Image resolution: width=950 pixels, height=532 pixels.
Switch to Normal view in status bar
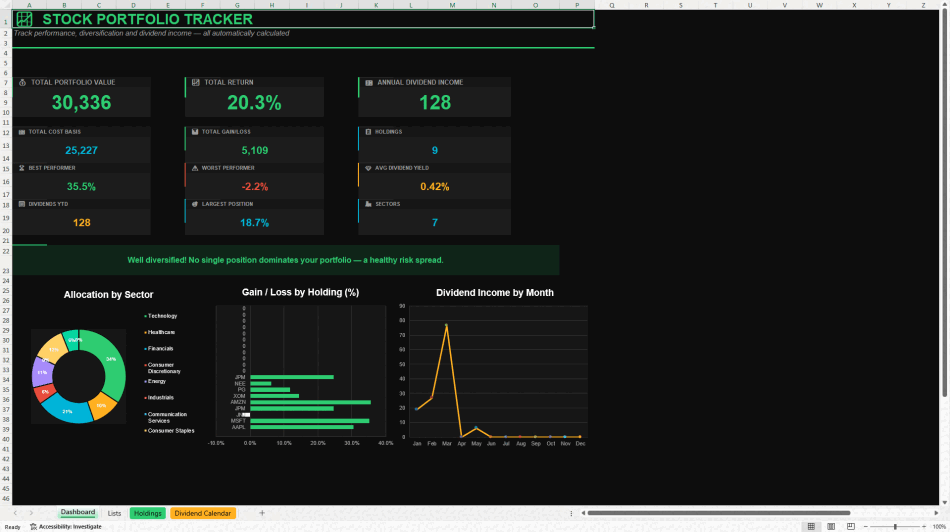click(811, 527)
